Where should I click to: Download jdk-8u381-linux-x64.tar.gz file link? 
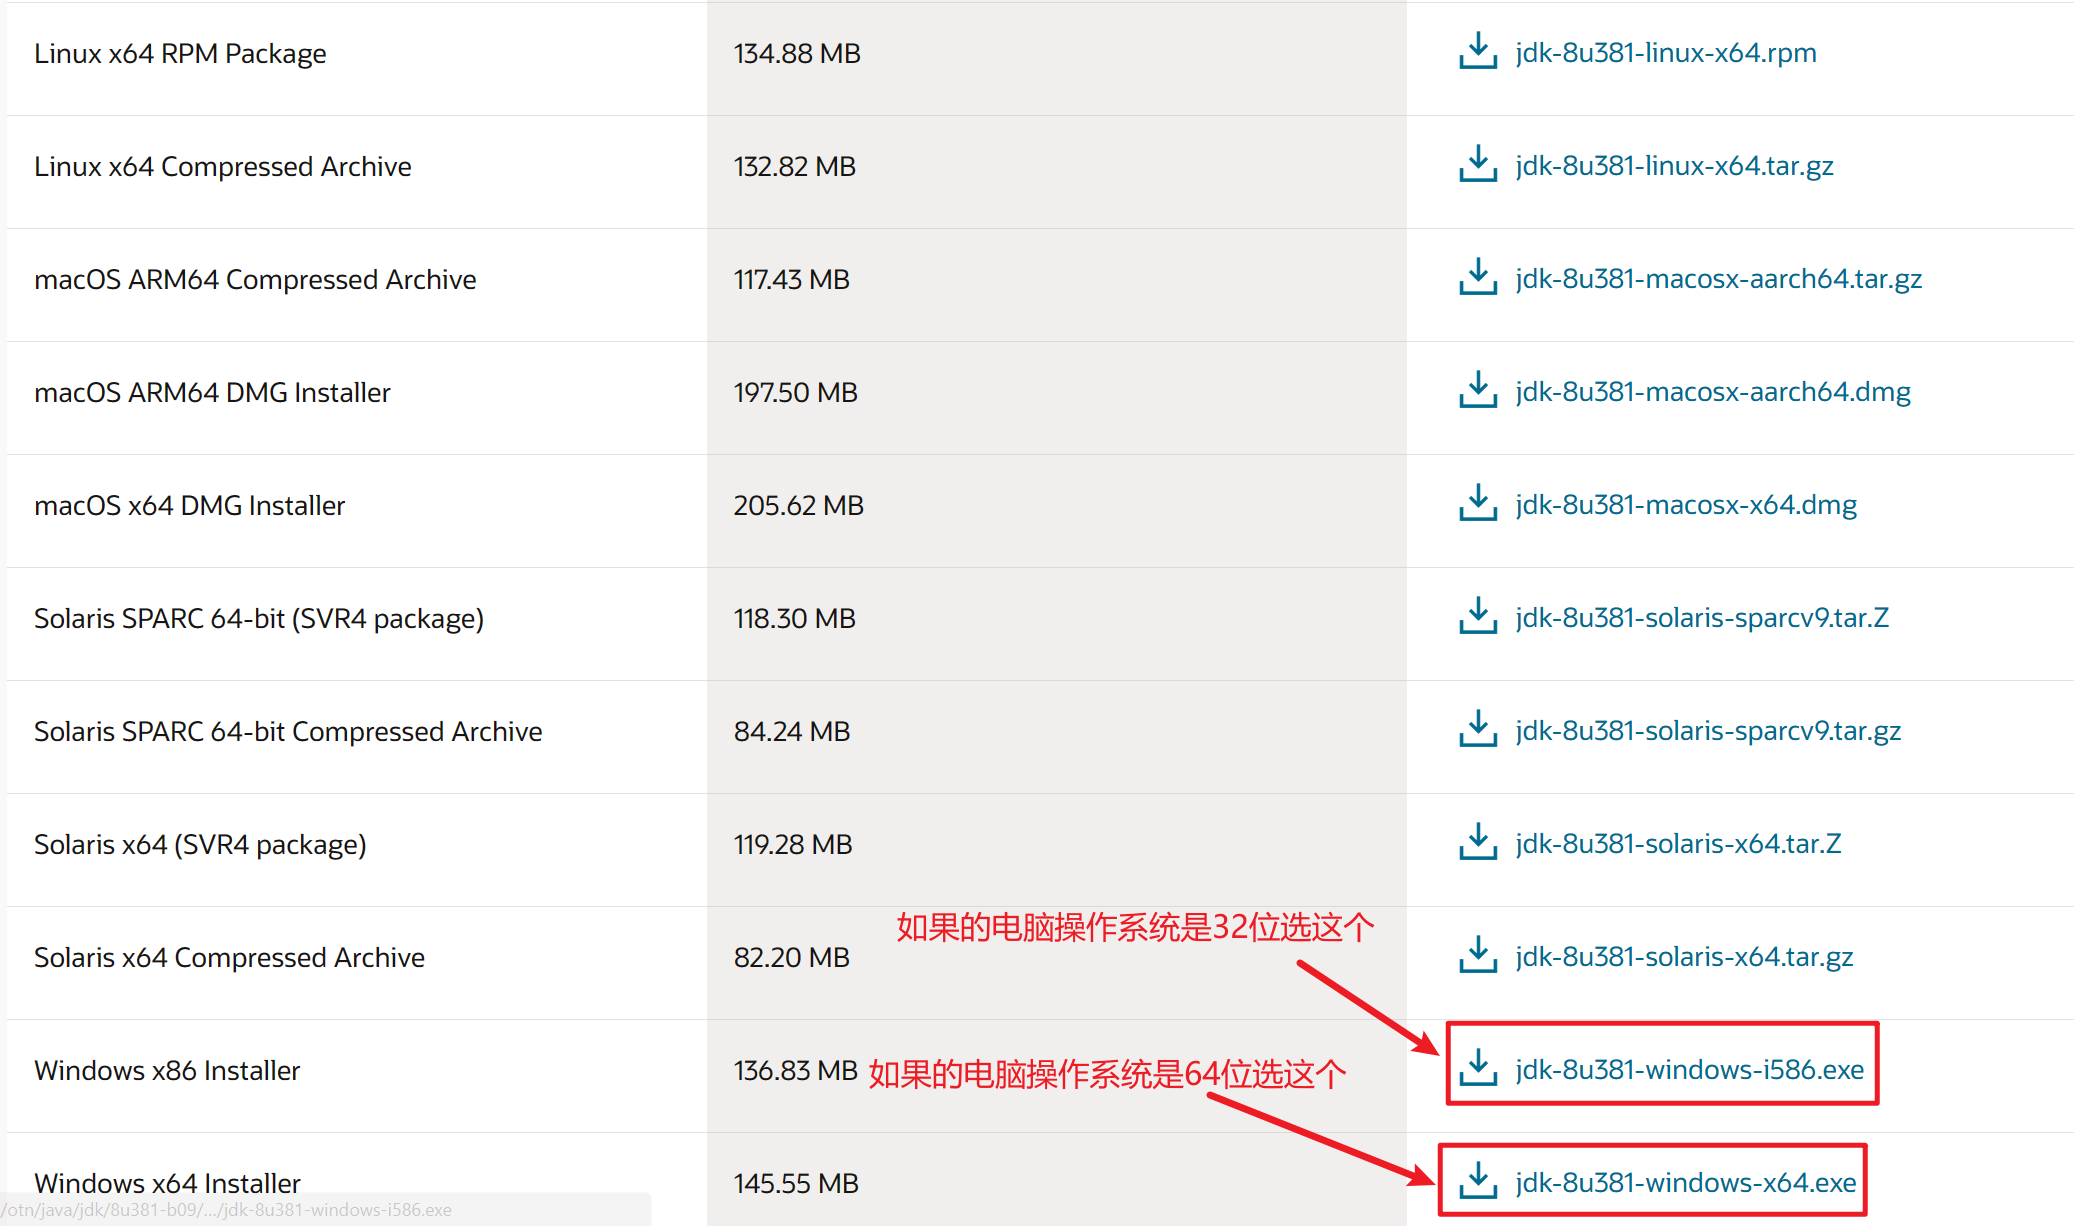1674,165
